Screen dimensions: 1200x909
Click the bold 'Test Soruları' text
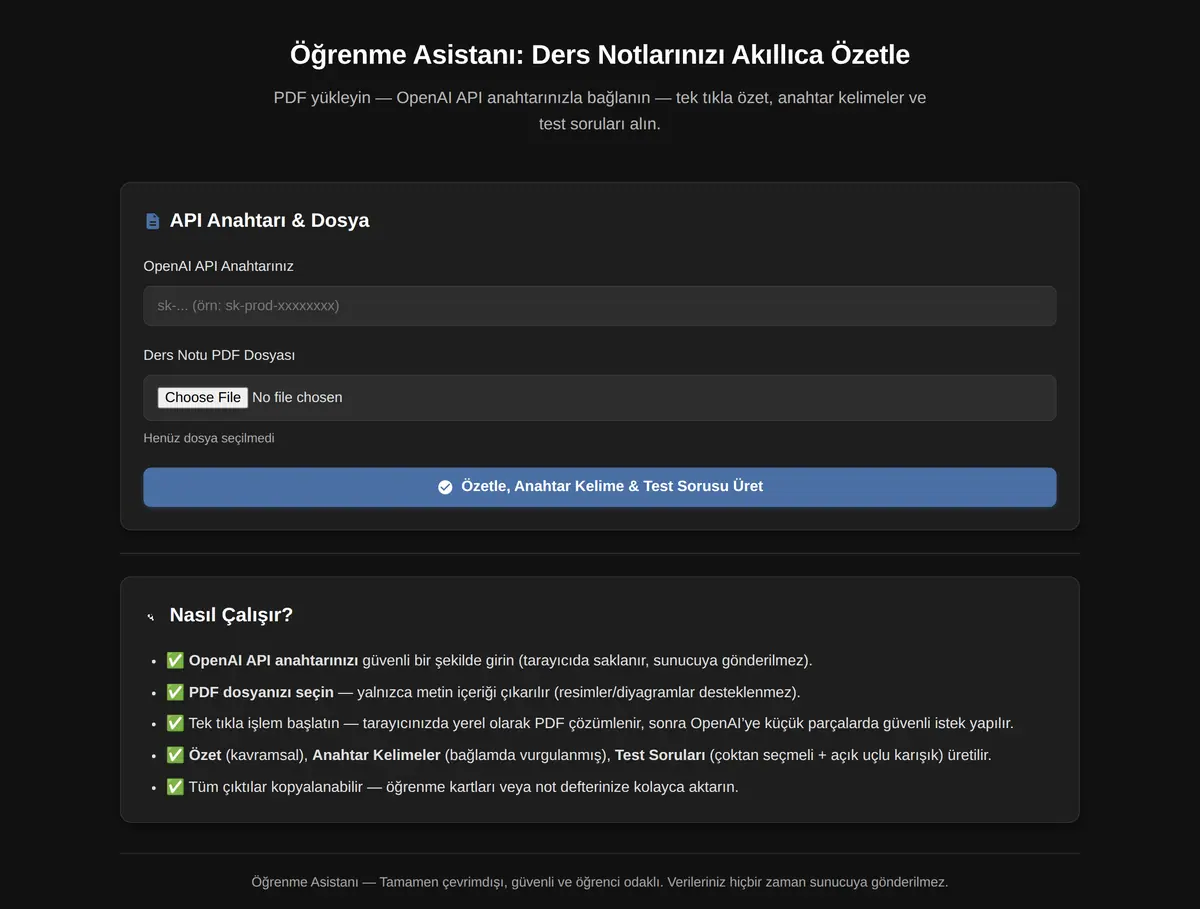coord(660,755)
